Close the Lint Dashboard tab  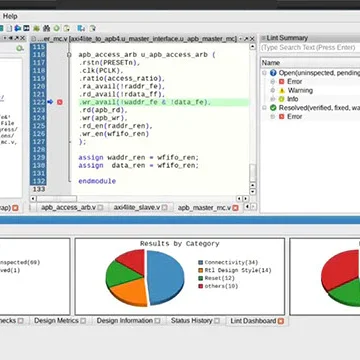pos(281,321)
